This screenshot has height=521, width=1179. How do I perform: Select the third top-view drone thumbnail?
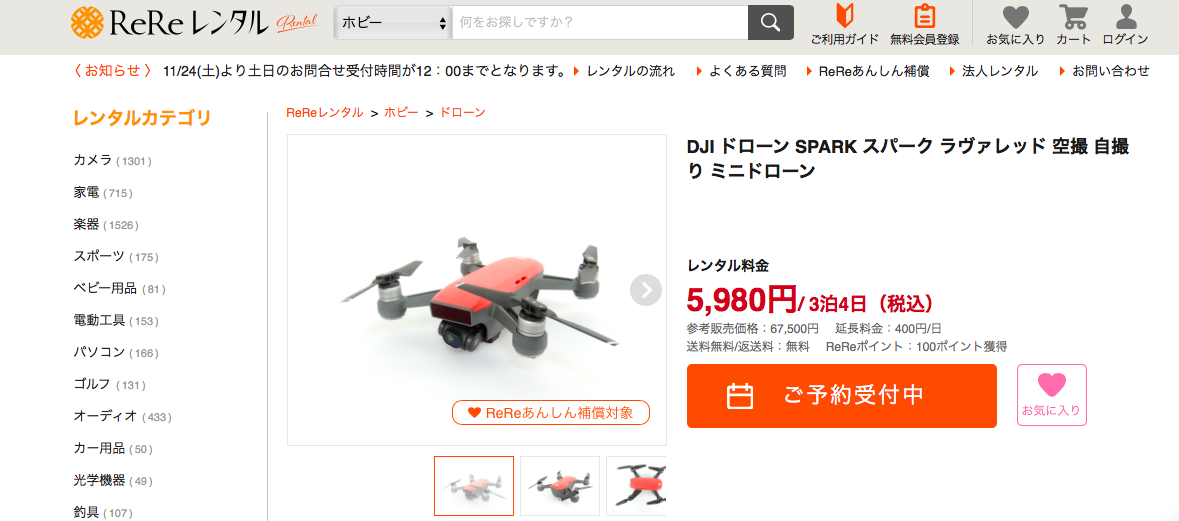point(636,486)
